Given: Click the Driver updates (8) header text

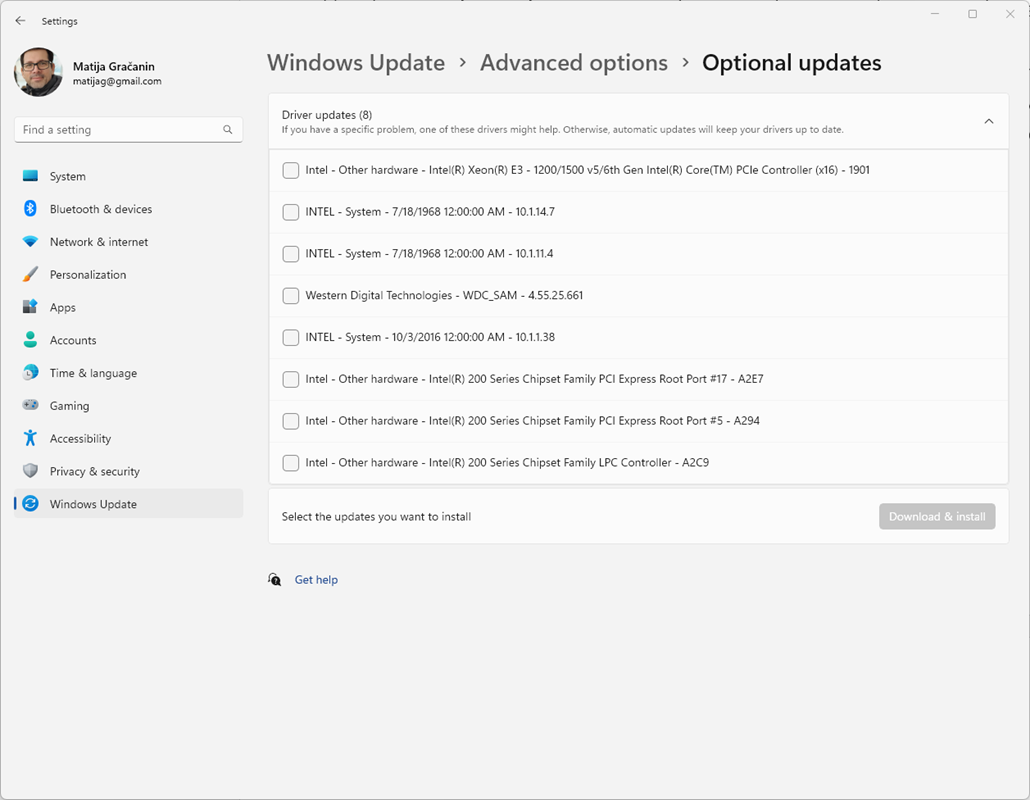Looking at the screenshot, I should (327, 115).
